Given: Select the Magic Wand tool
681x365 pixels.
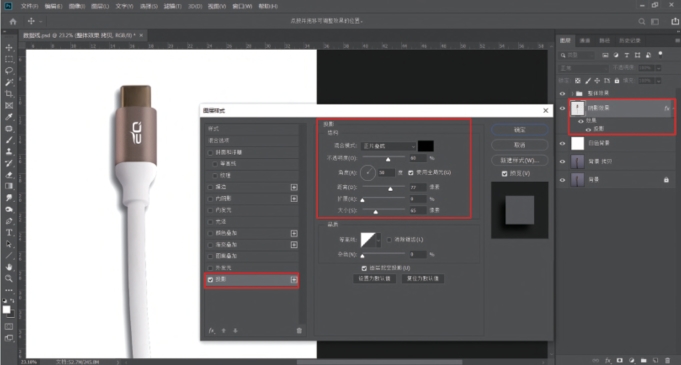Looking at the screenshot, I should point(9,82).
